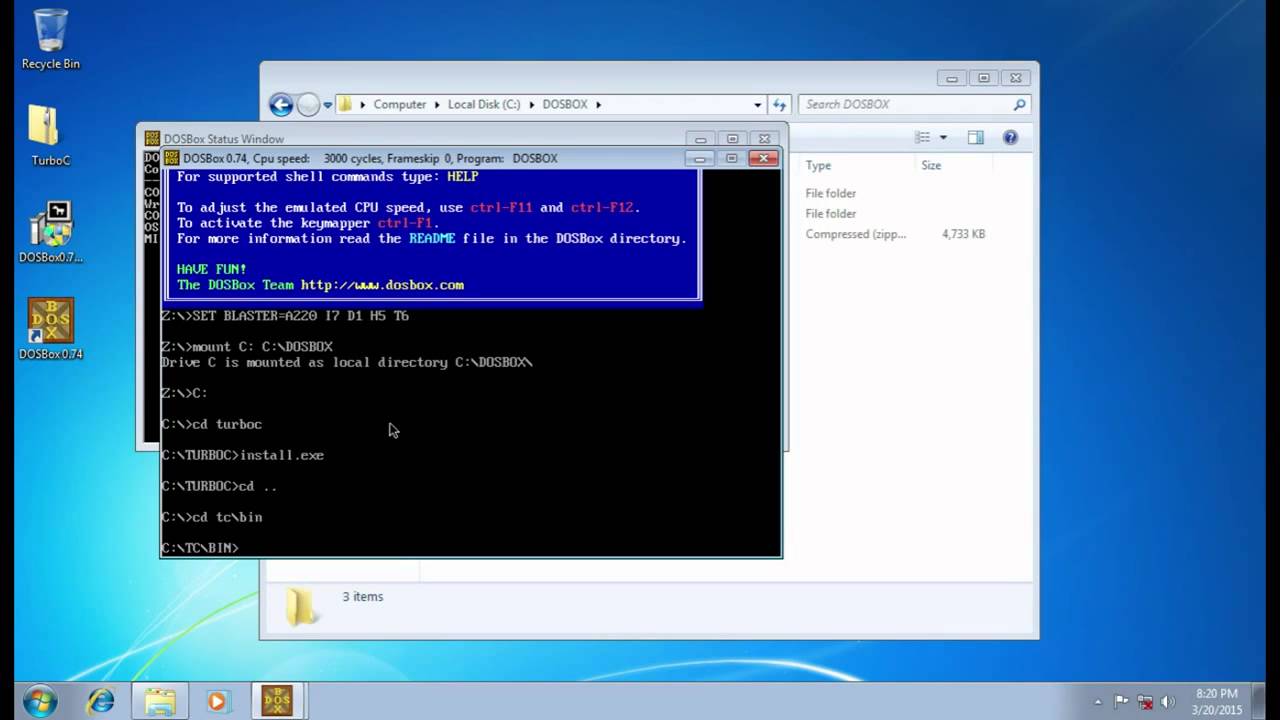1280x720 pixels.
Task: Click the C:\TC\BIN> command prompt line
Action: pyautogui.click(x=200, y=548)
